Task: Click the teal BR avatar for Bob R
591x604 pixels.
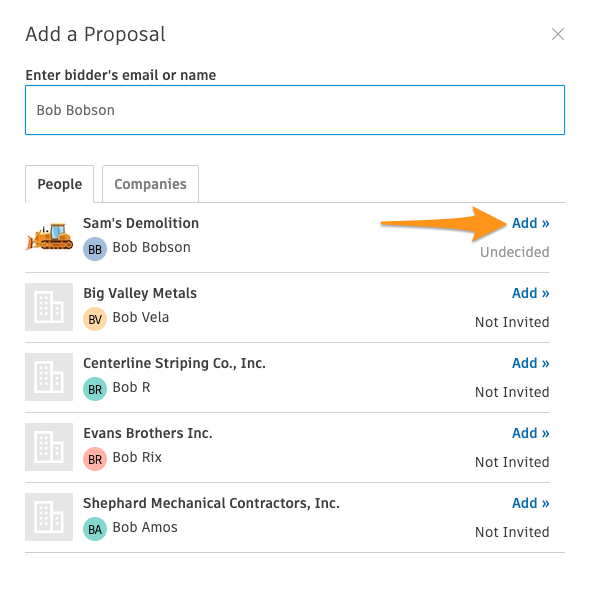Action: point(95,389)
